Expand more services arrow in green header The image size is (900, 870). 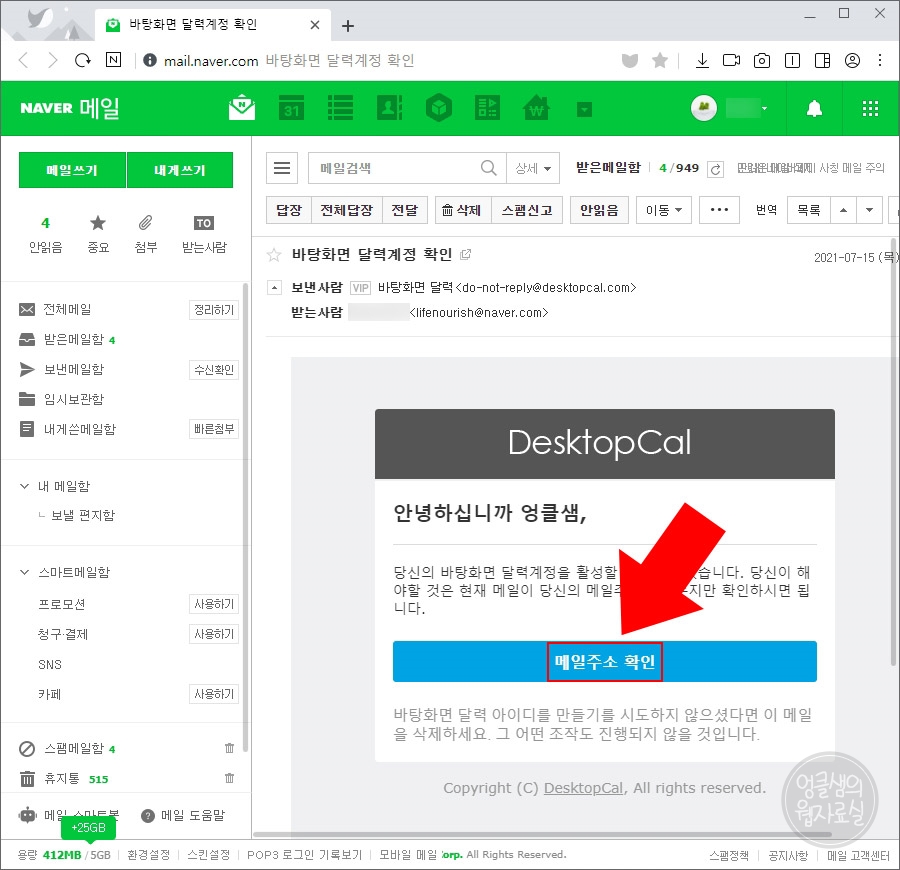[x=584, y=109]
